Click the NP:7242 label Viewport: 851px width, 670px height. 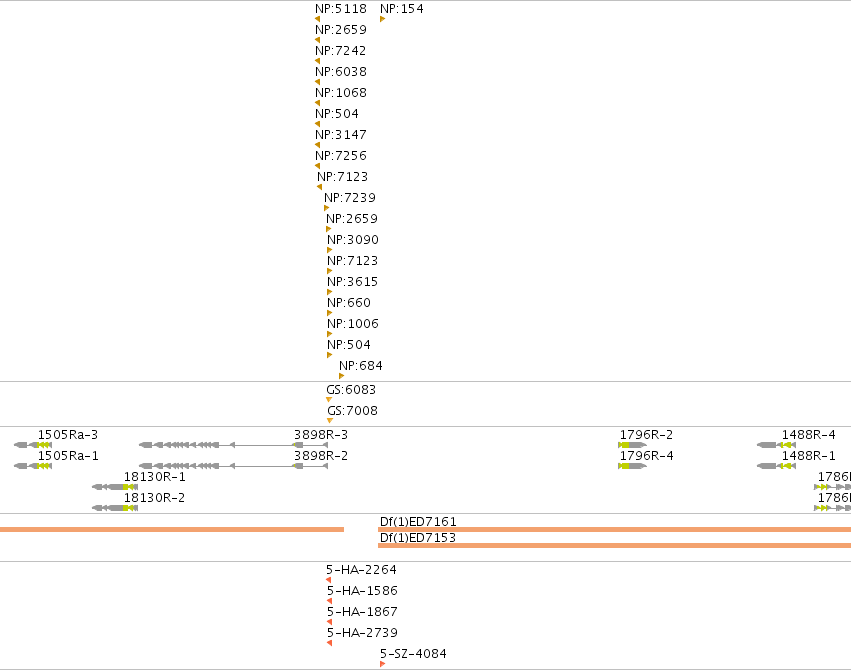tap(341, 51)
